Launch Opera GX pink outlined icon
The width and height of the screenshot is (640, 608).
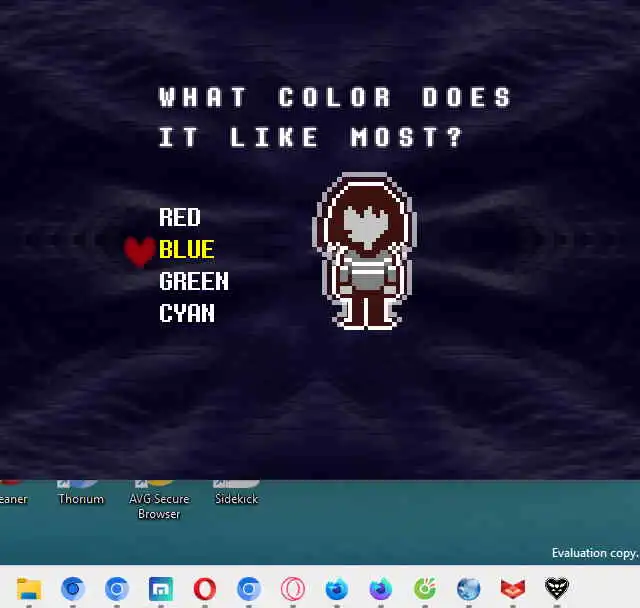(293, 589)
